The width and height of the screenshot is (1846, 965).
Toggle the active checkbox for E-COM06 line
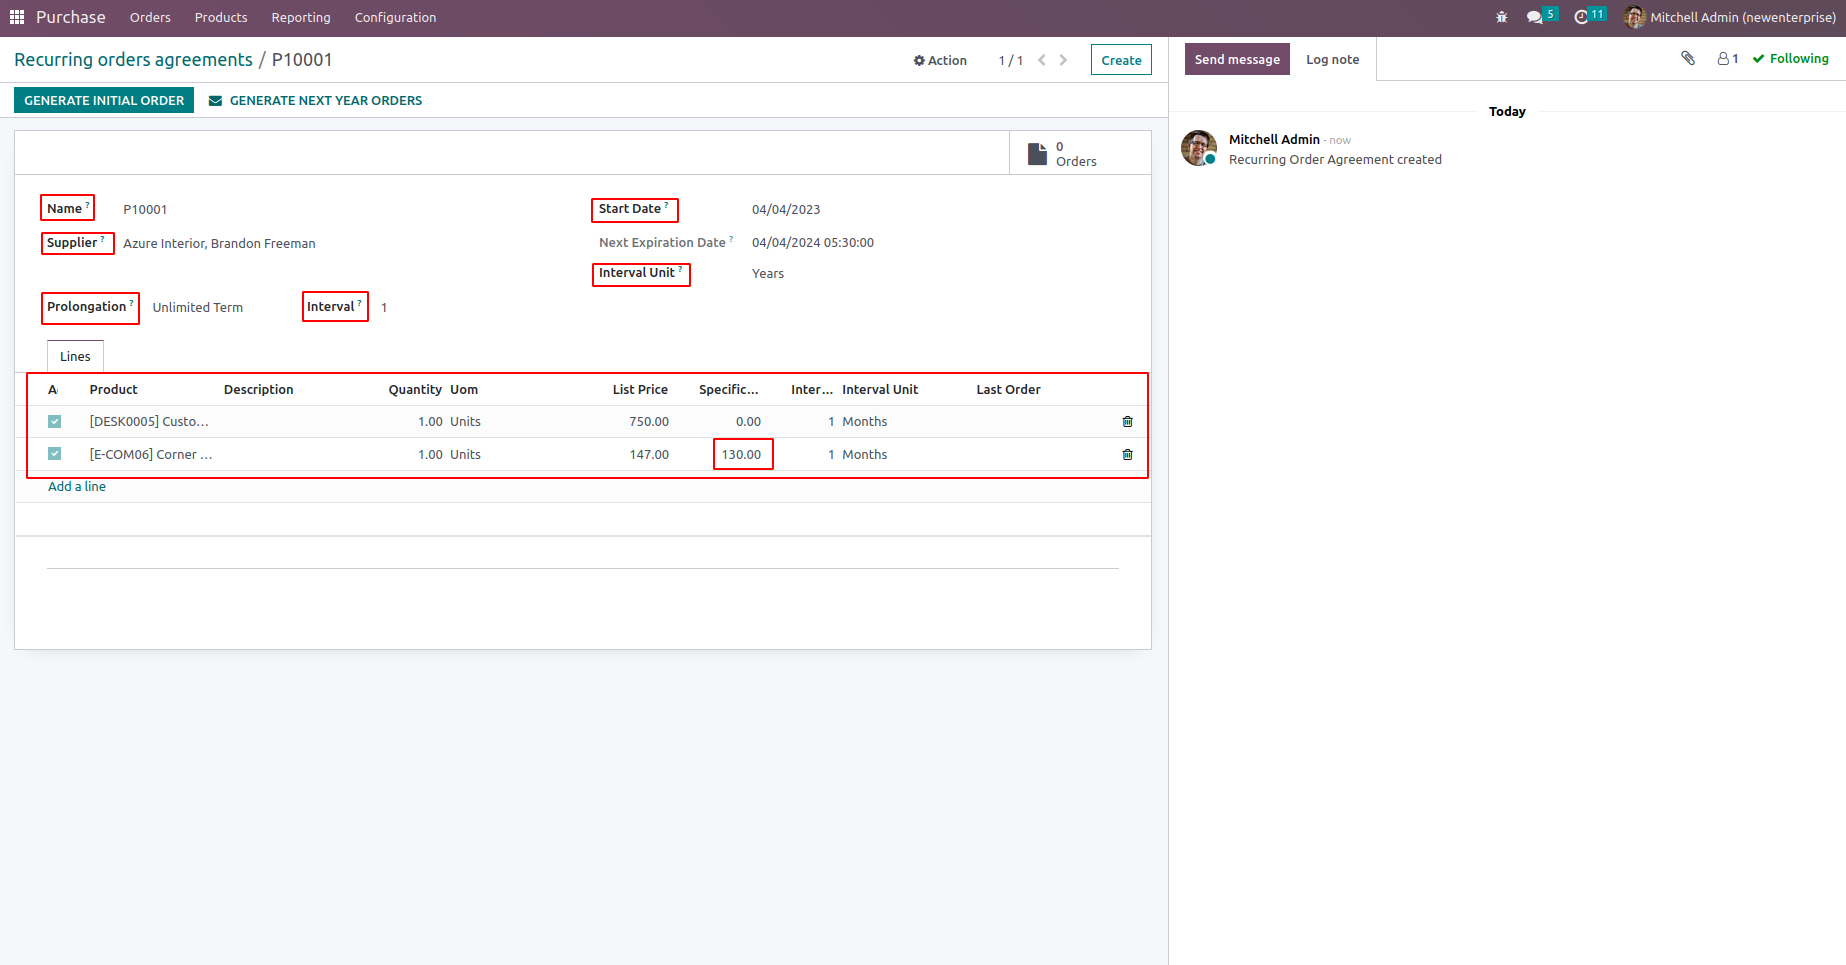tap(55, 454)
